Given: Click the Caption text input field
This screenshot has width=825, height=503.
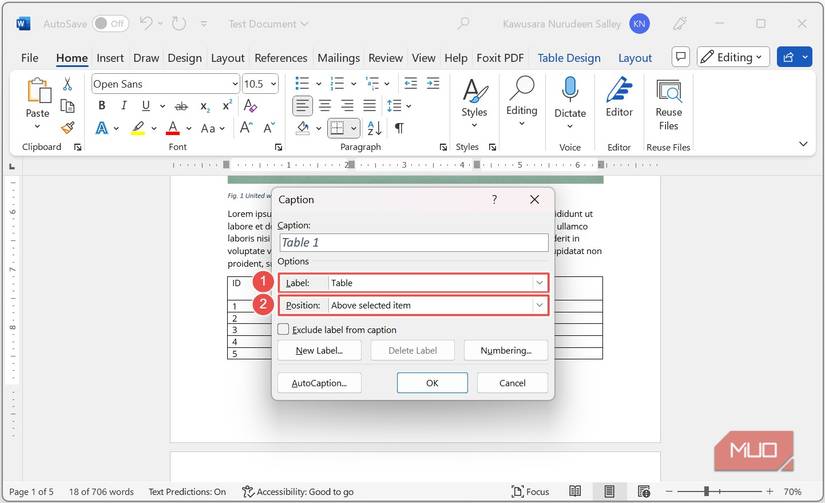Looking at the screenshot, I should (413, 242).
